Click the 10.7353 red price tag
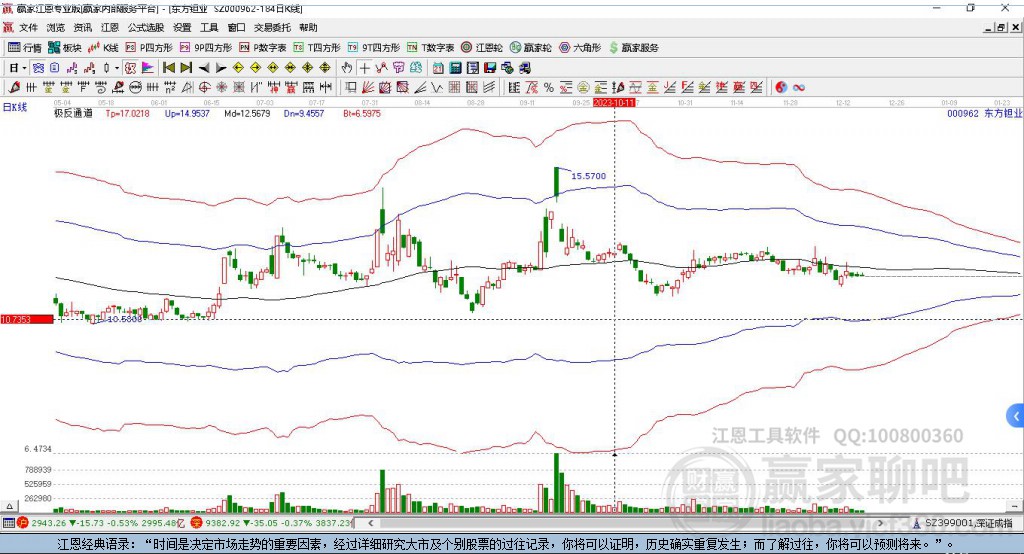The height and width of the screenshot is (554, 1024). [x=27, y=319]
